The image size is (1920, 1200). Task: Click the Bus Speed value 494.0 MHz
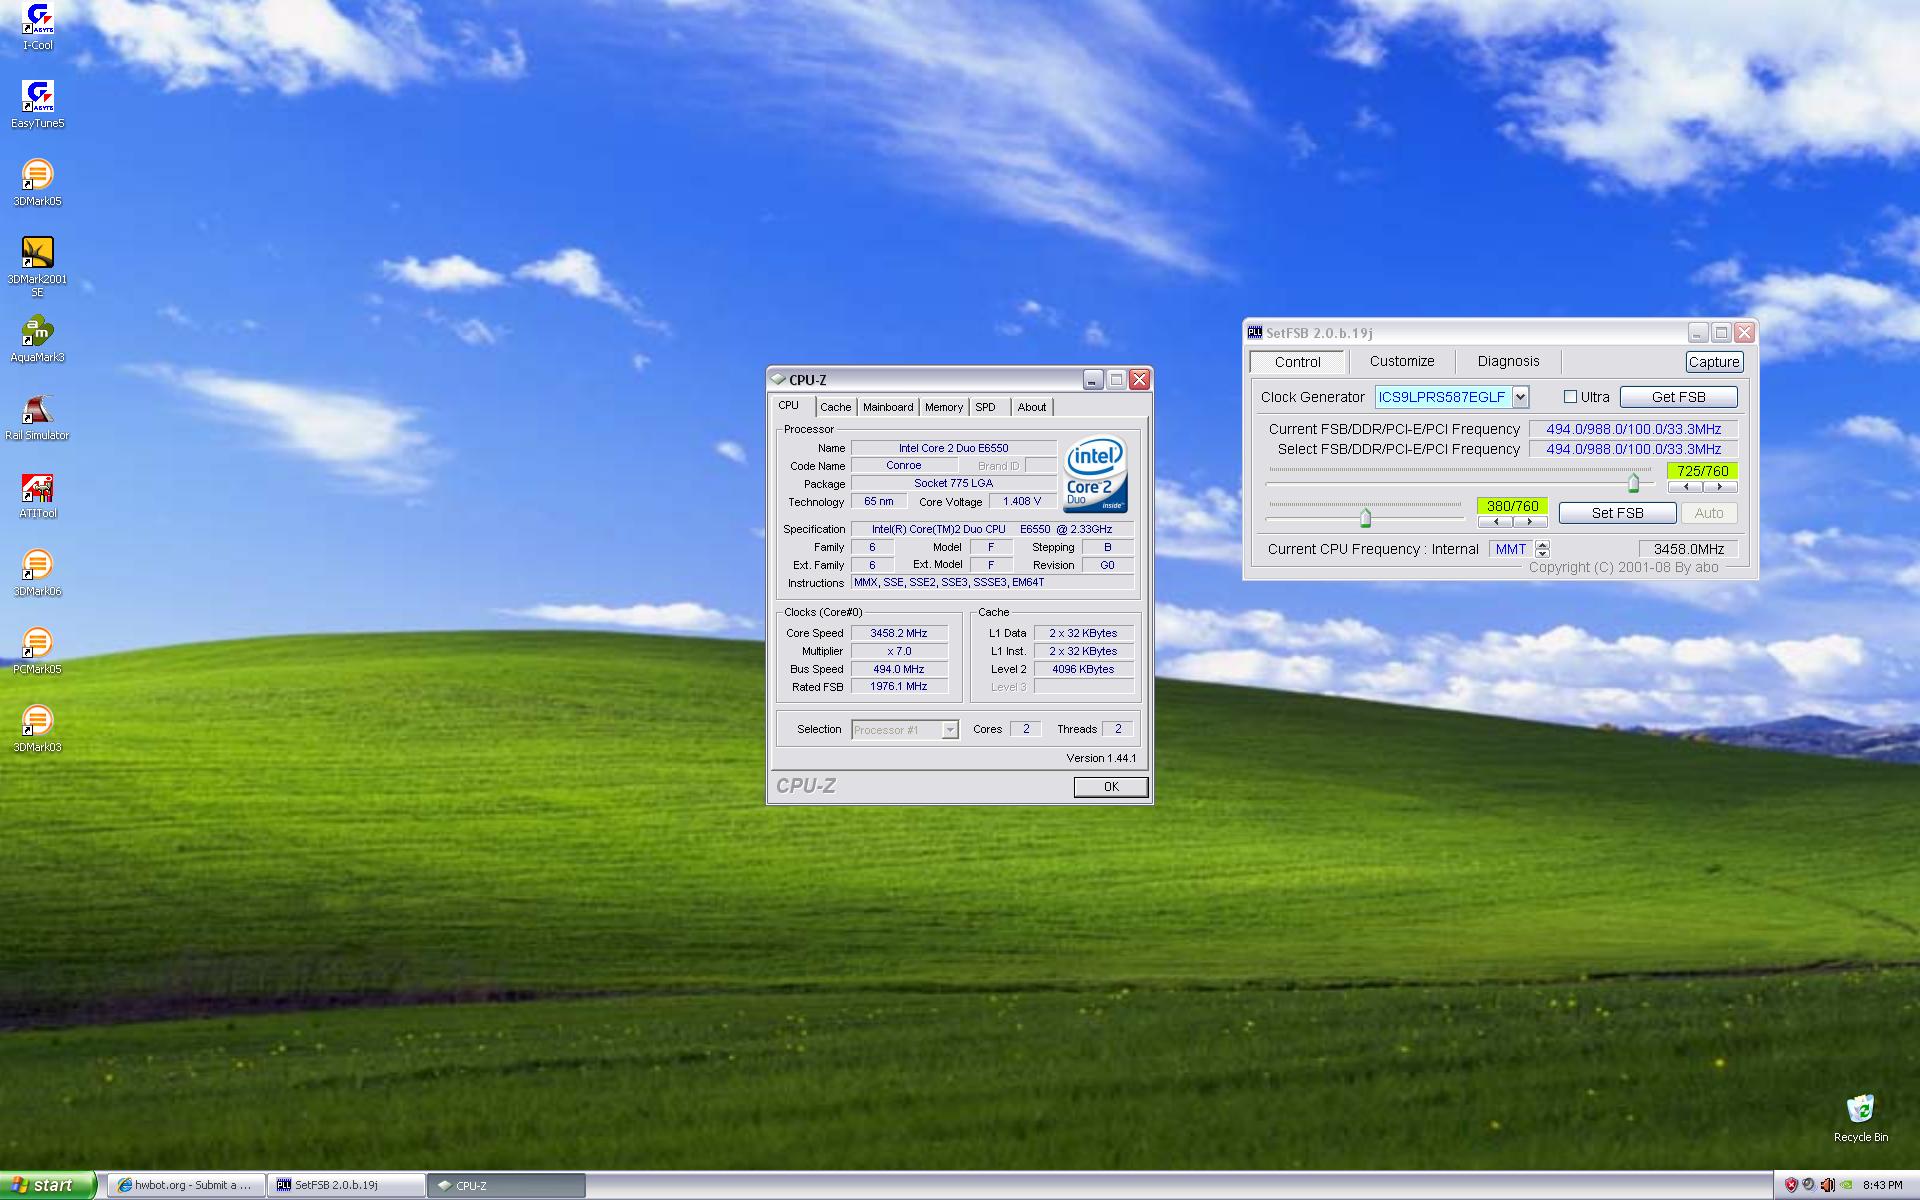pos(899,669)
